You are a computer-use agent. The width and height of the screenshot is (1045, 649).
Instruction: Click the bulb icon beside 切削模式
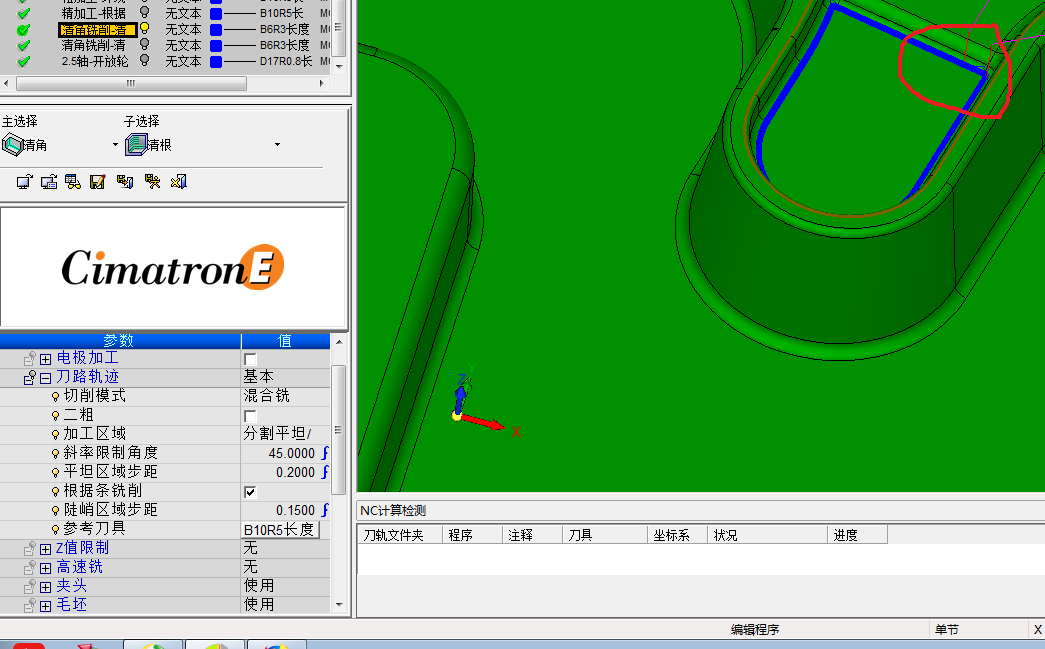click(55, 396)
